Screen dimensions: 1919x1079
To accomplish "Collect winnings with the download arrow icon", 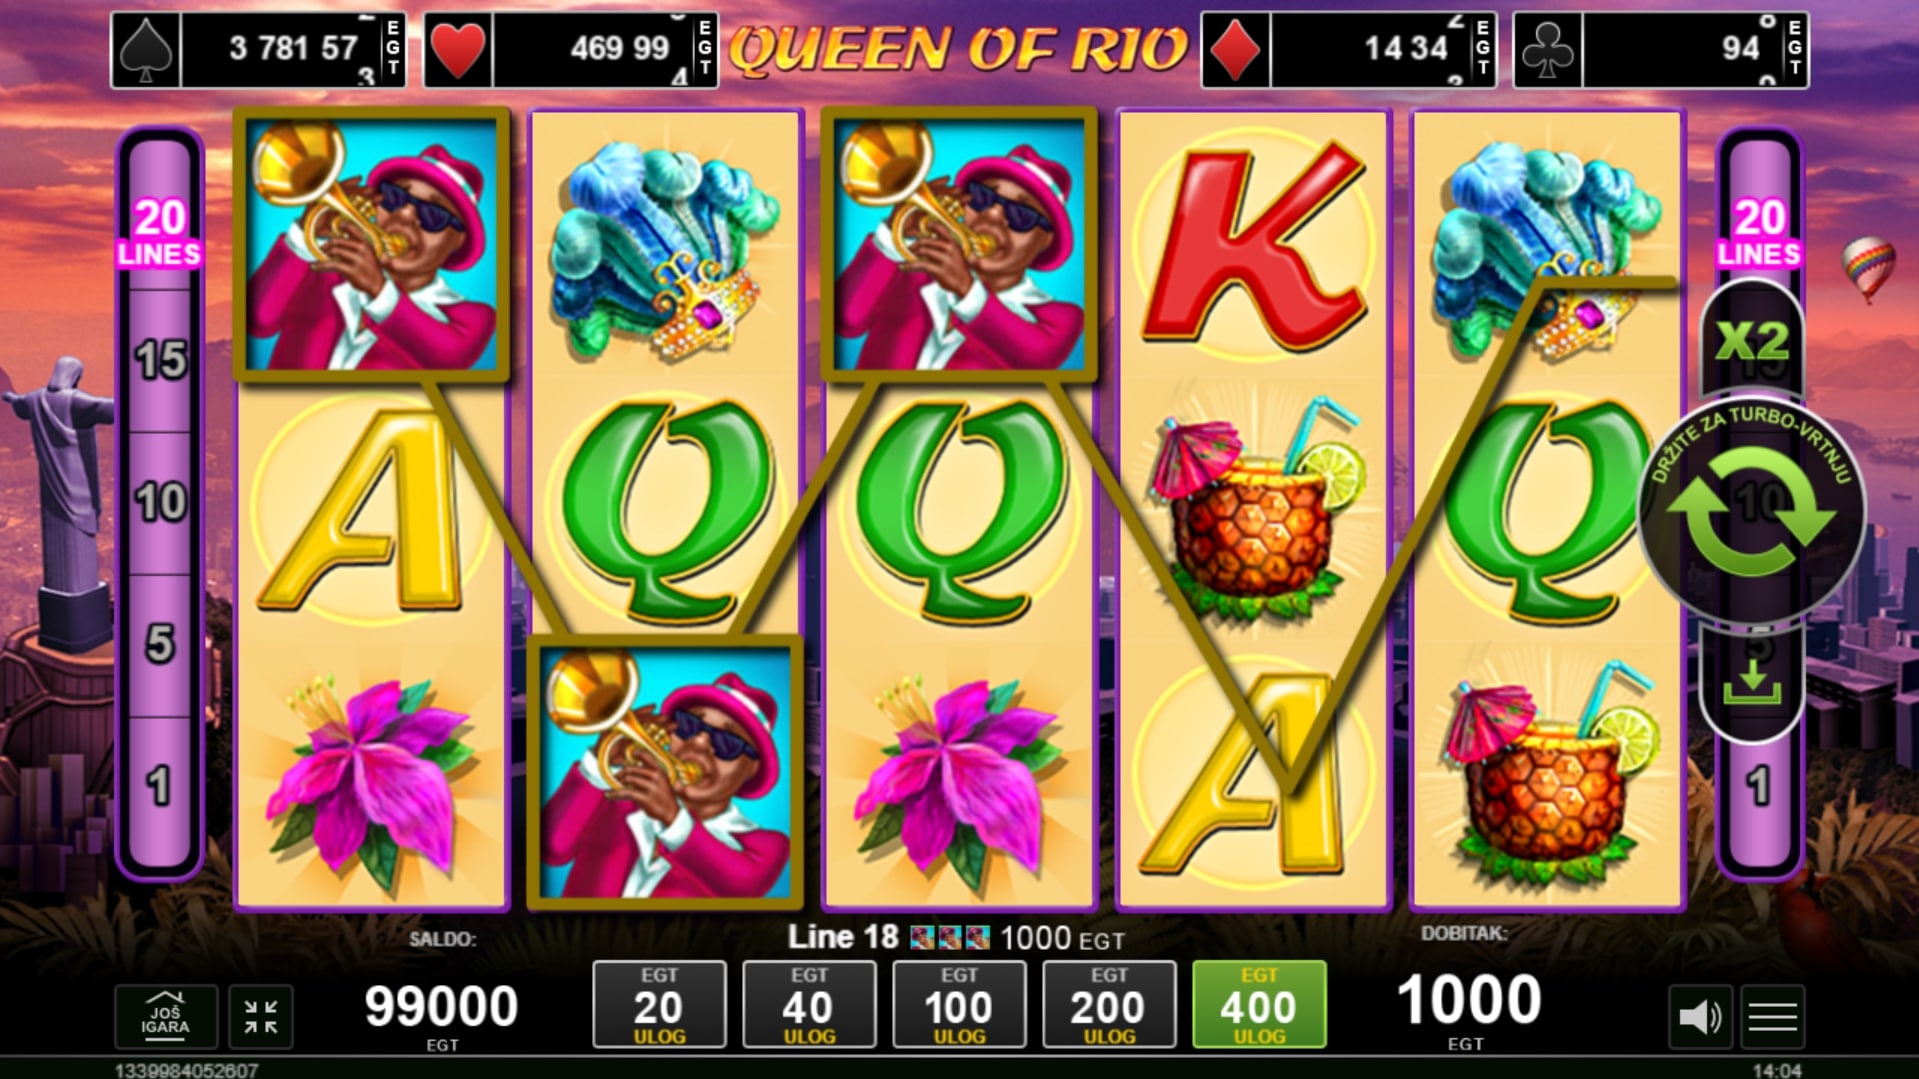I will point(1752,682).
